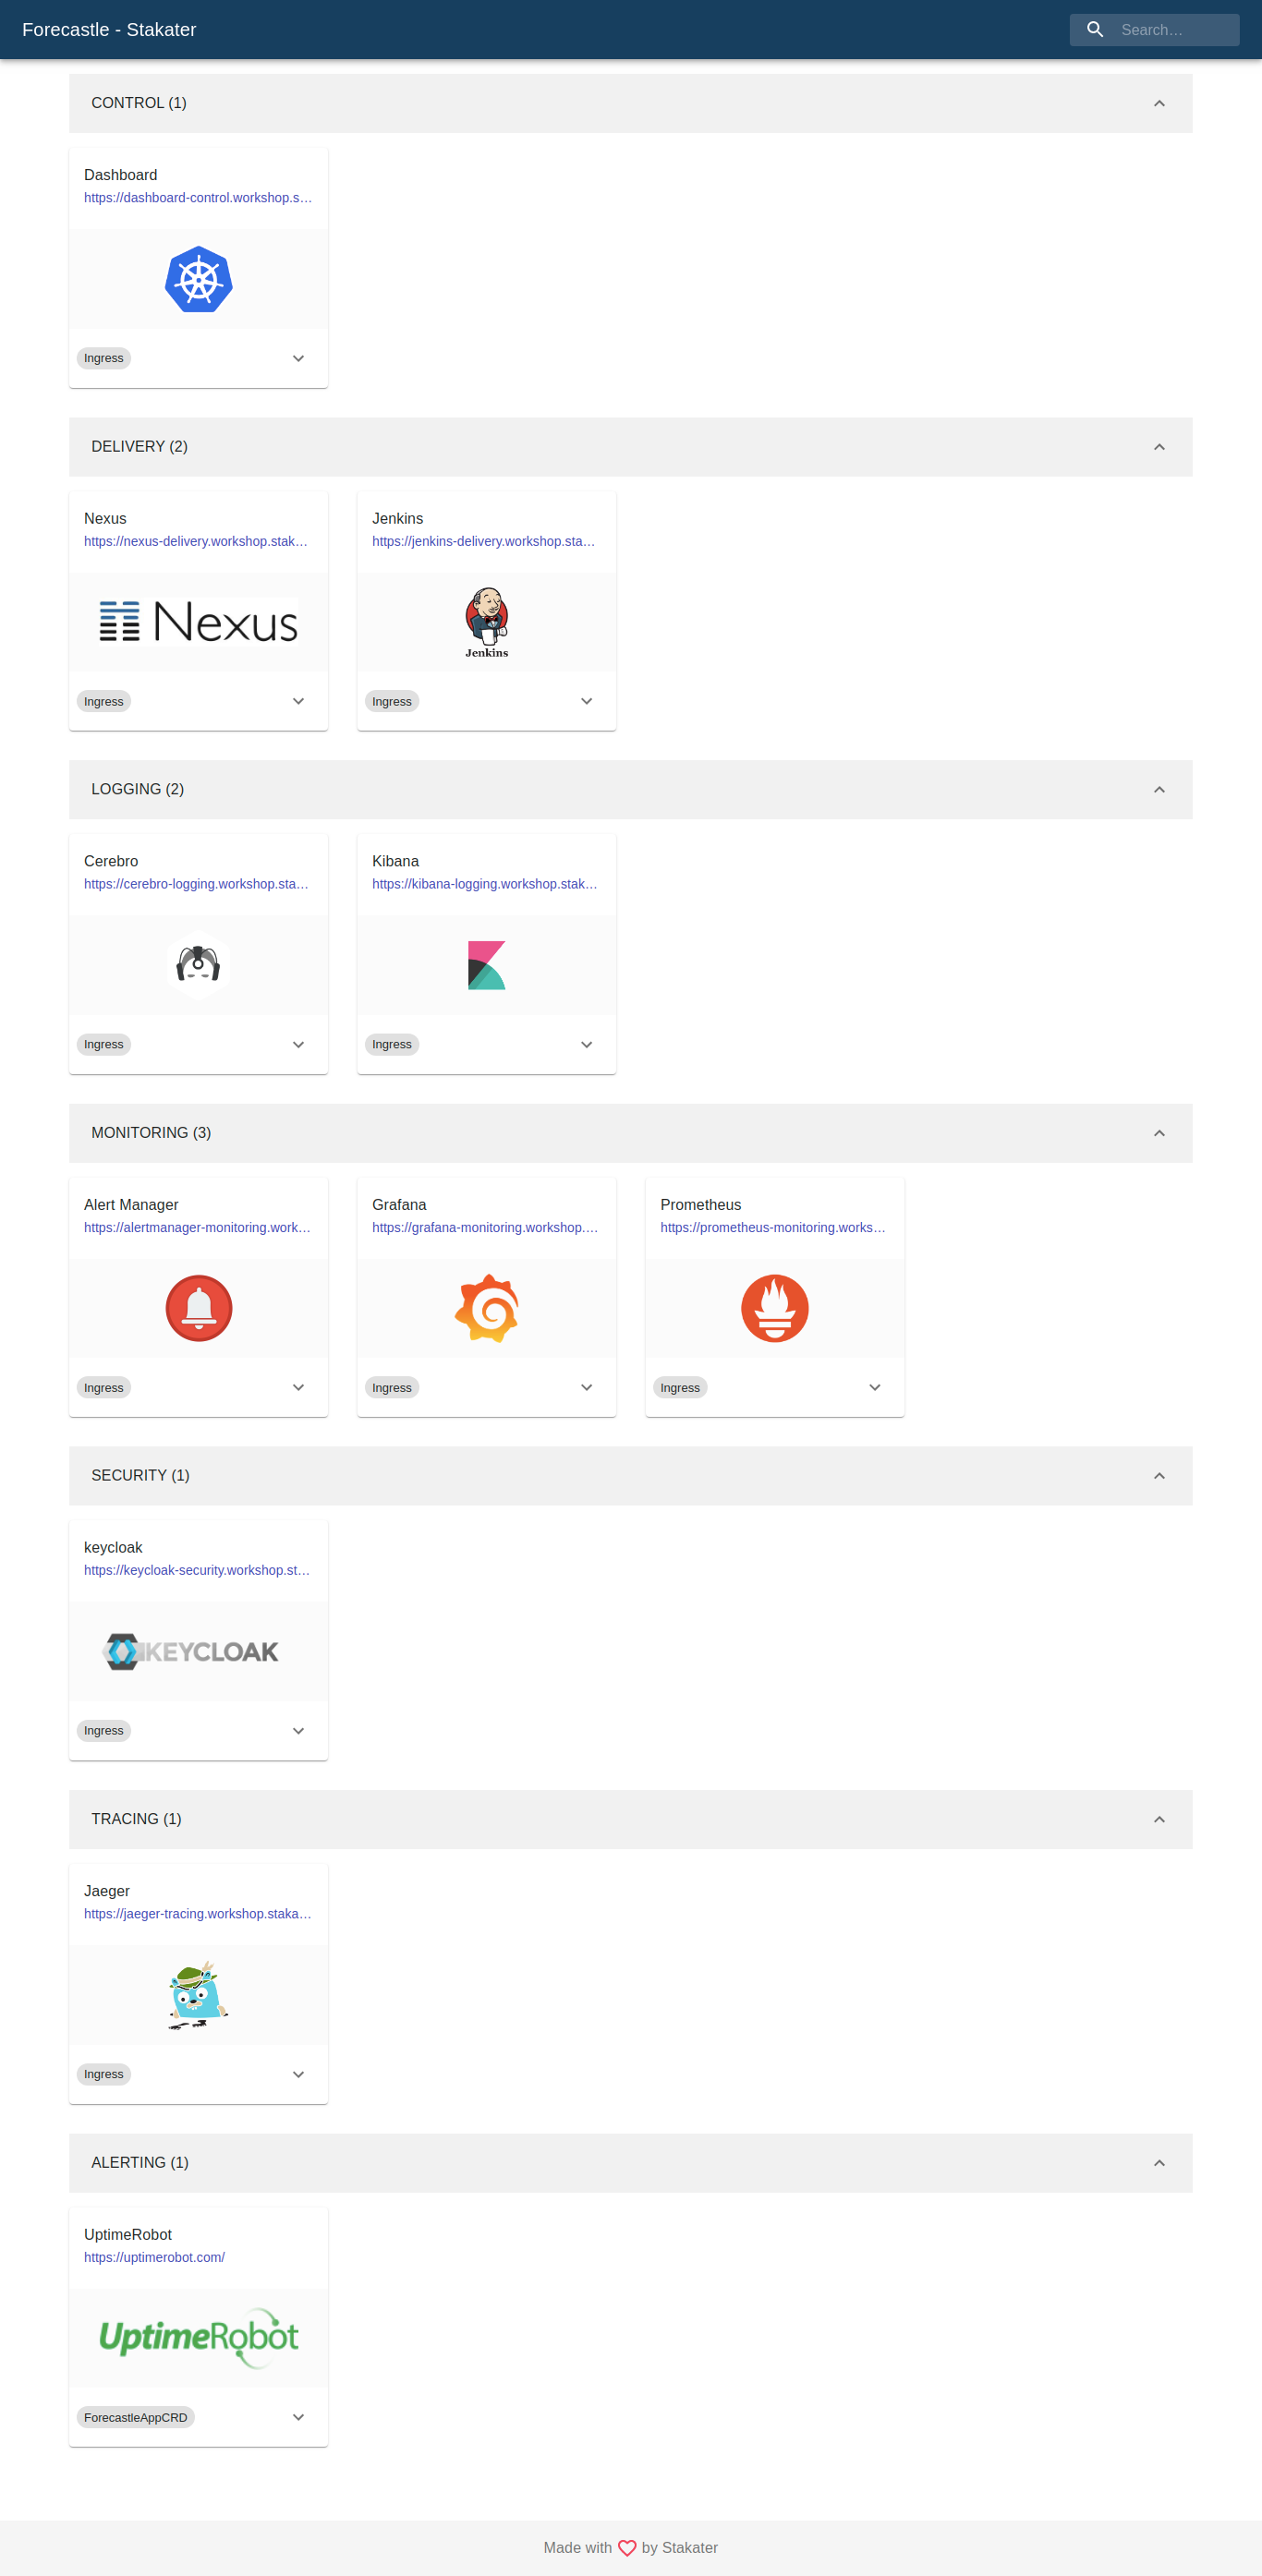
Task: Expand the Nexus card details arrow
Action: tap(298, 701)
